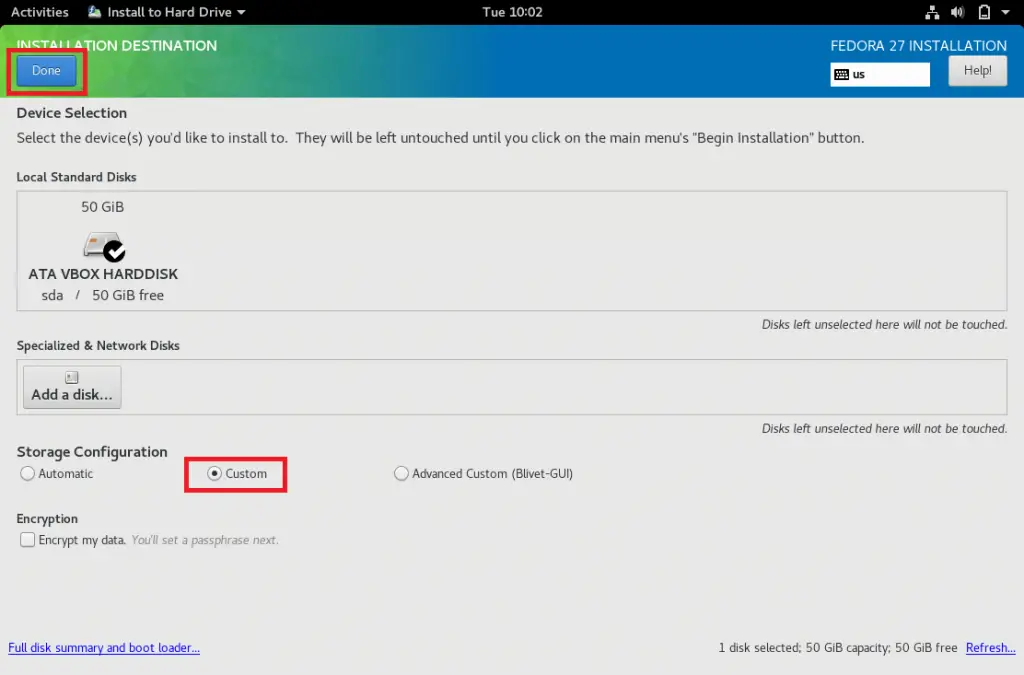Open Full disk summary and boot loader link
This screenshot has width=1024, height=675.
pos(104,648)
